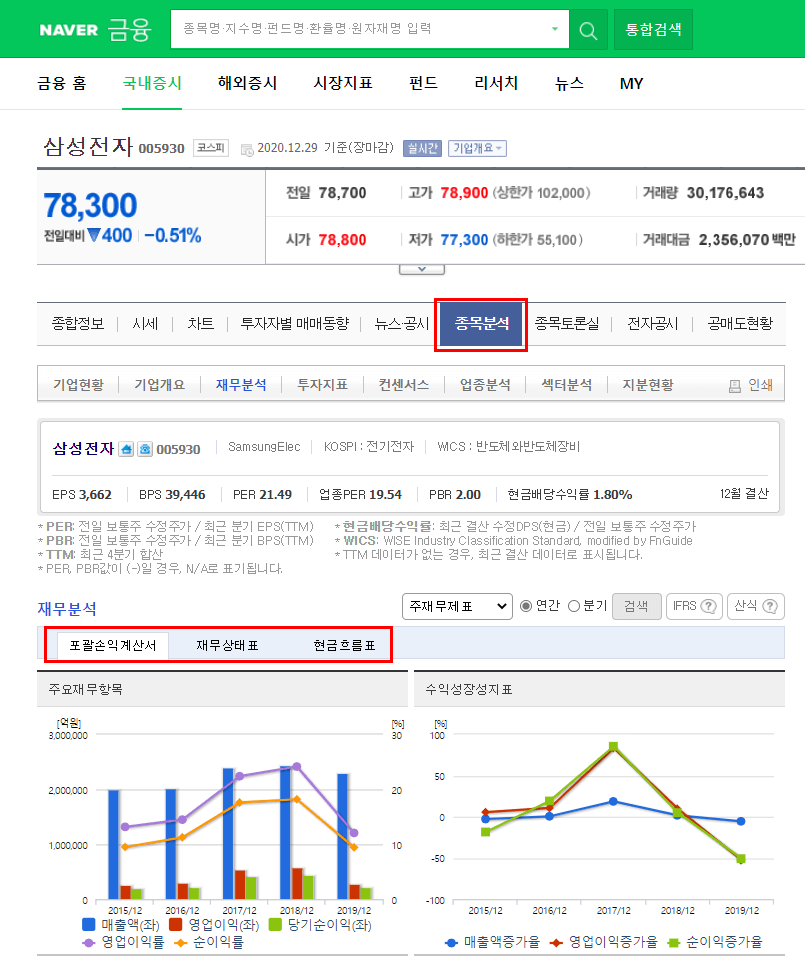Click the phone icon next to 삼성전자
805x963 pixels.
145,449
